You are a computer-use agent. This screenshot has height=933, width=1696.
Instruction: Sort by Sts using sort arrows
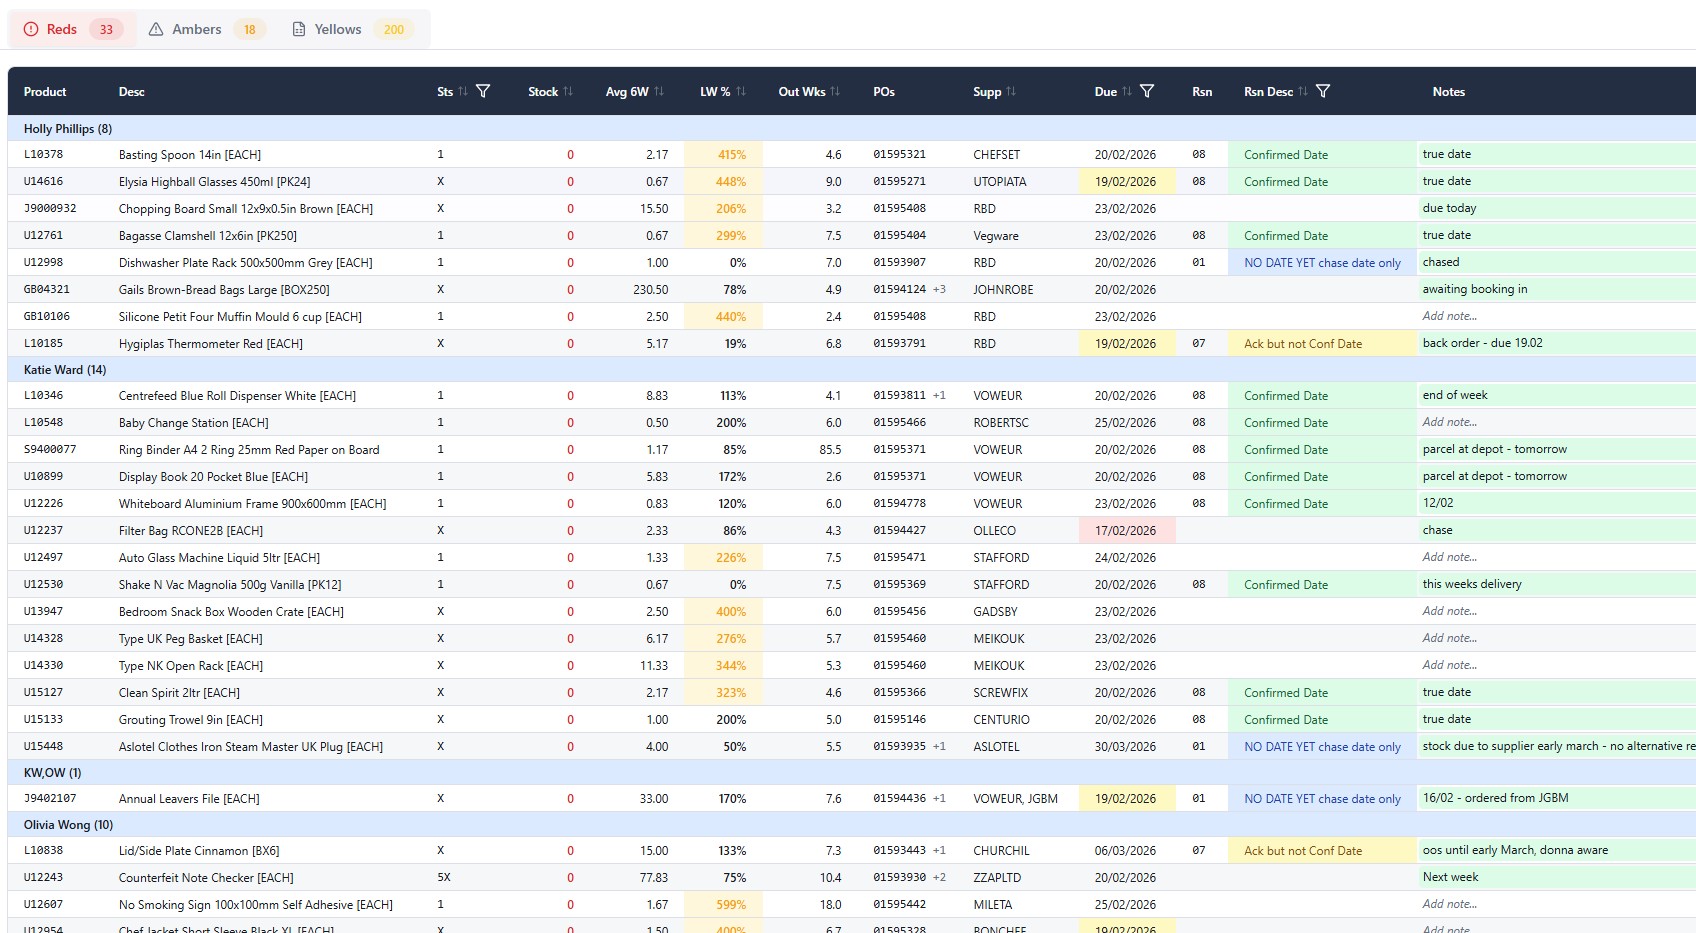463,91
